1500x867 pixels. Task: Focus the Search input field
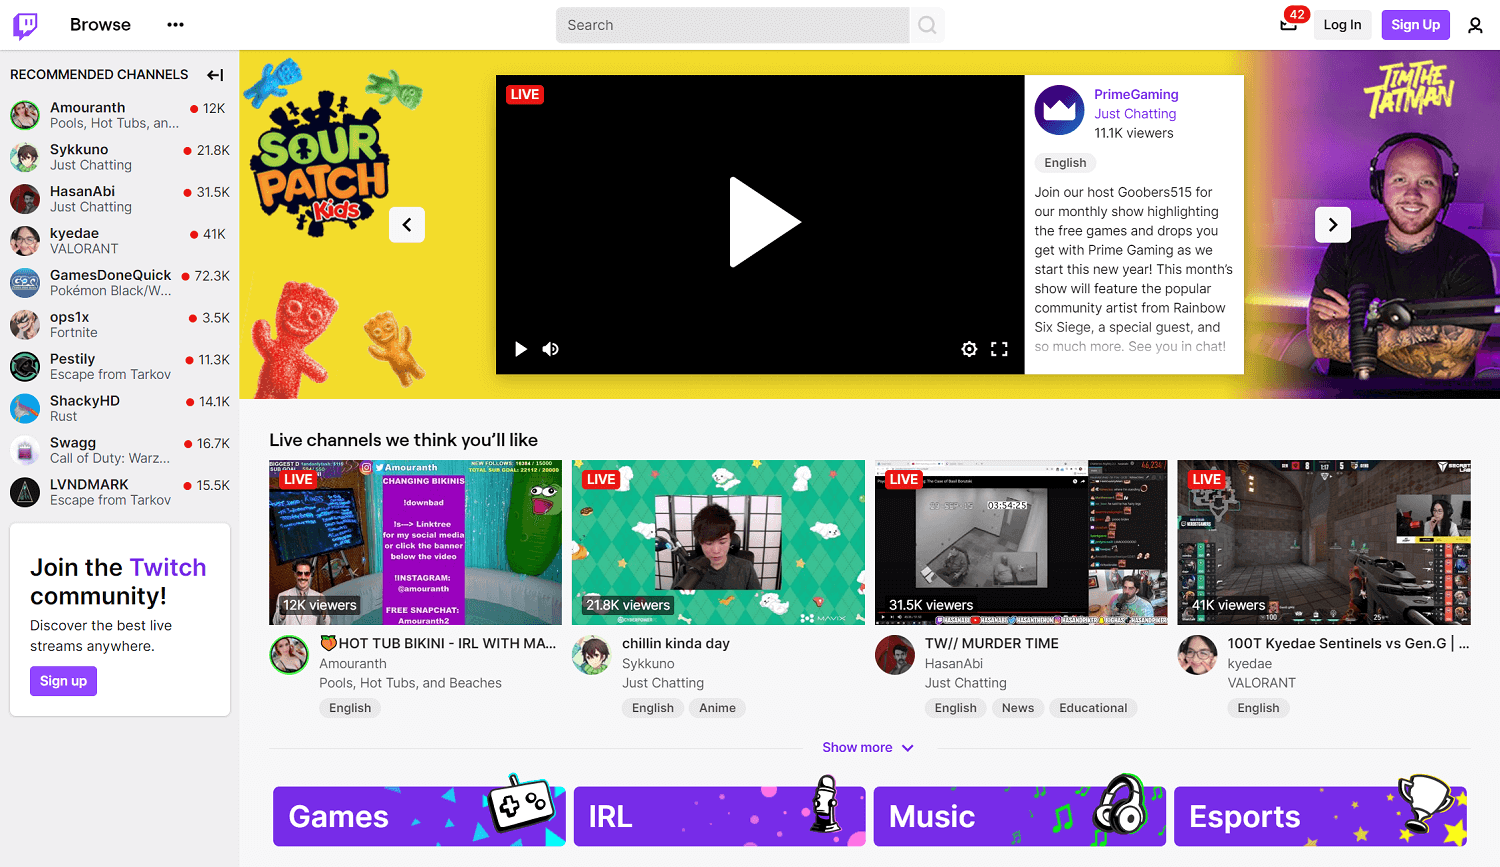[x=733, y=25]
